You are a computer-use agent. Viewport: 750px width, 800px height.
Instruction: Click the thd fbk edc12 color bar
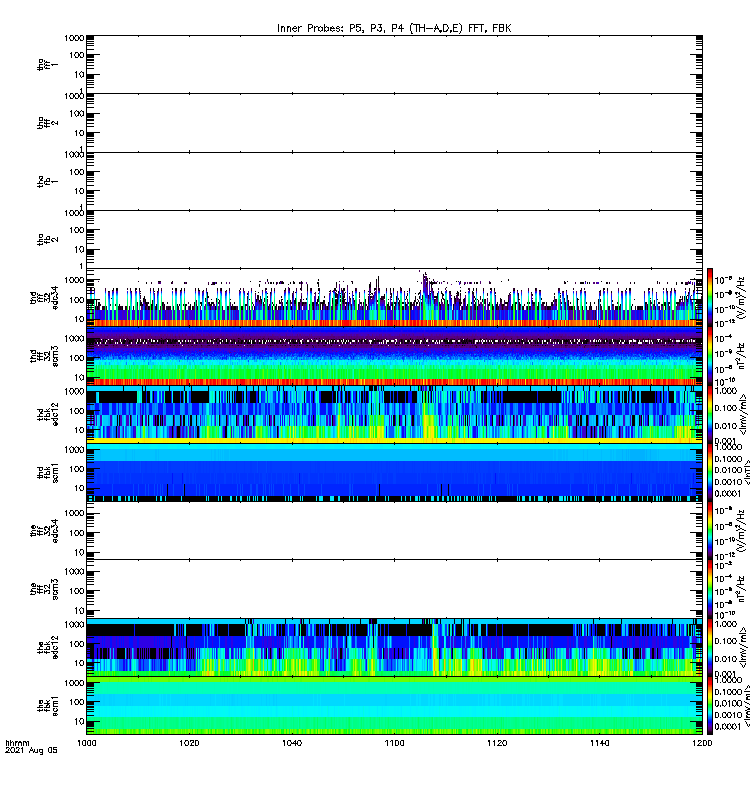click(710, 414)
